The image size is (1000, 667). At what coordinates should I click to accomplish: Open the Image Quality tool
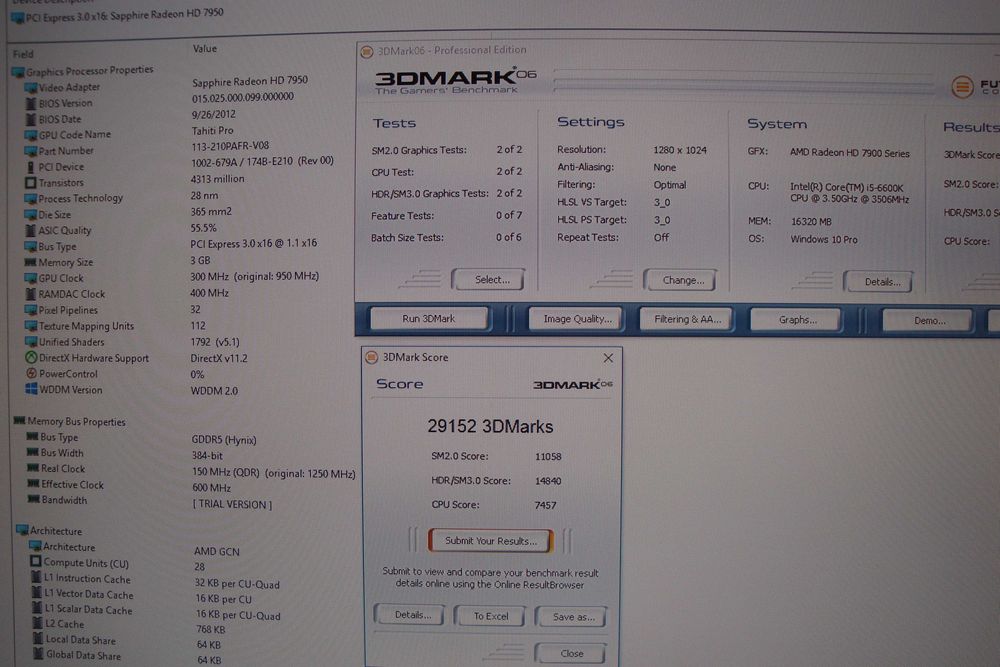(577, 319)
